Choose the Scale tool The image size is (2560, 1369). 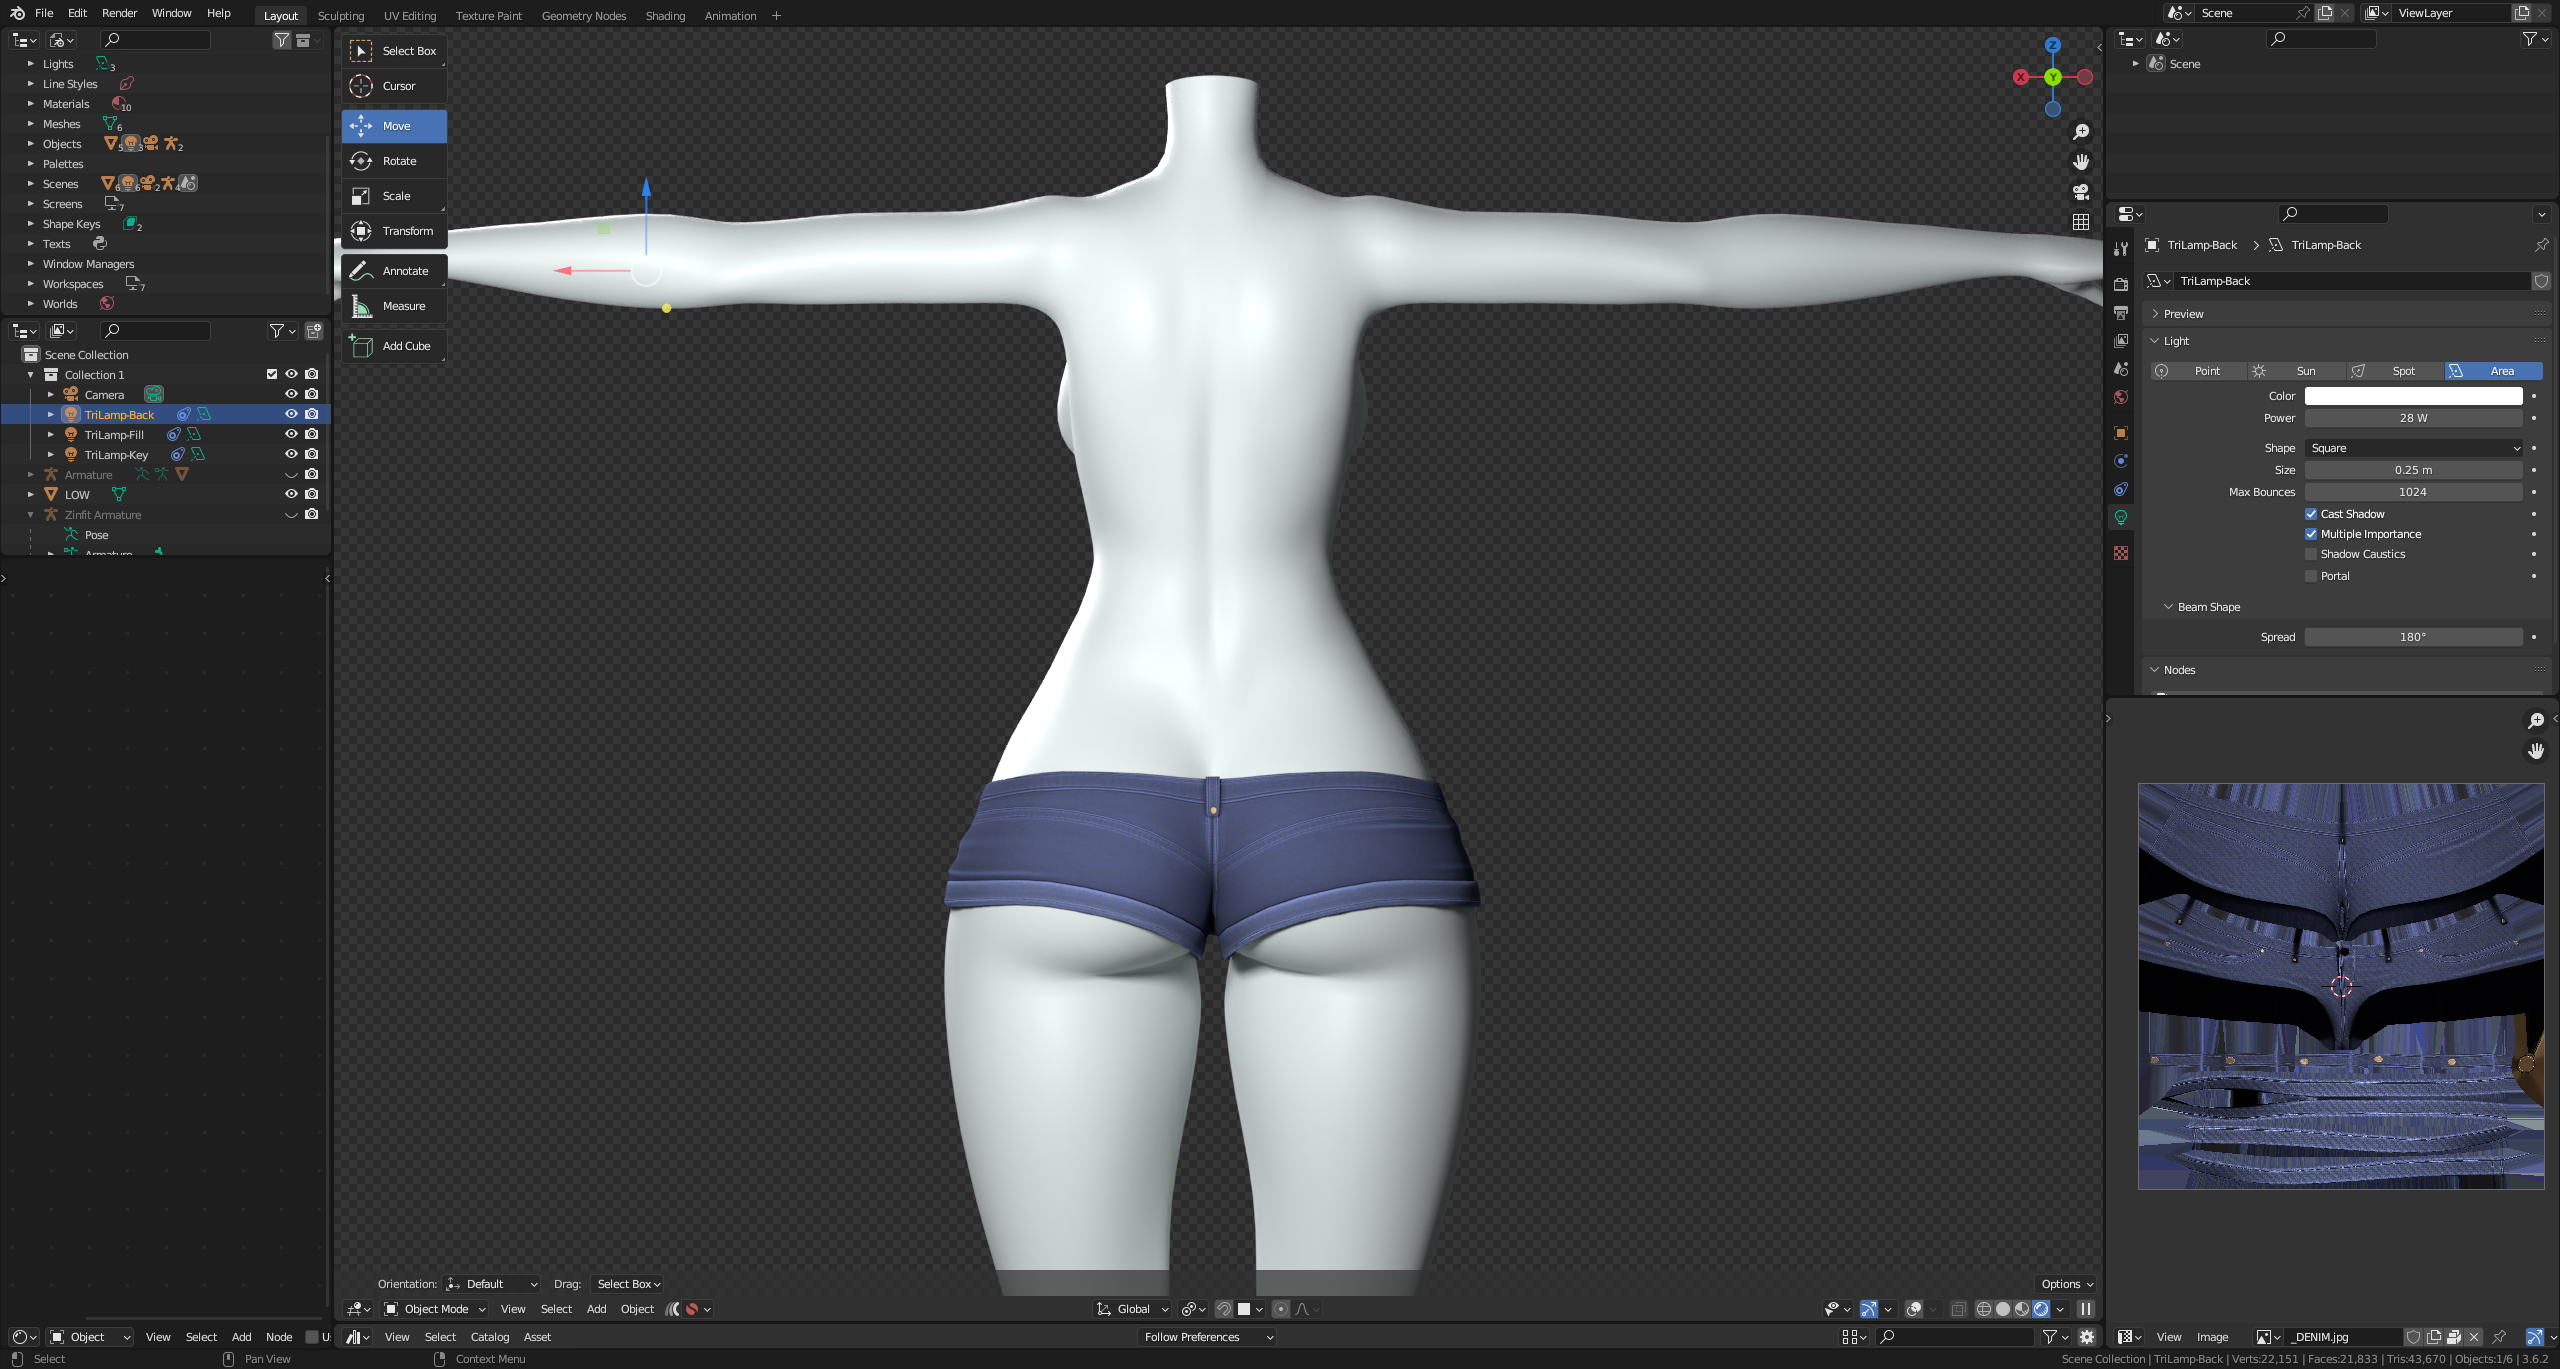click(394, 196)
